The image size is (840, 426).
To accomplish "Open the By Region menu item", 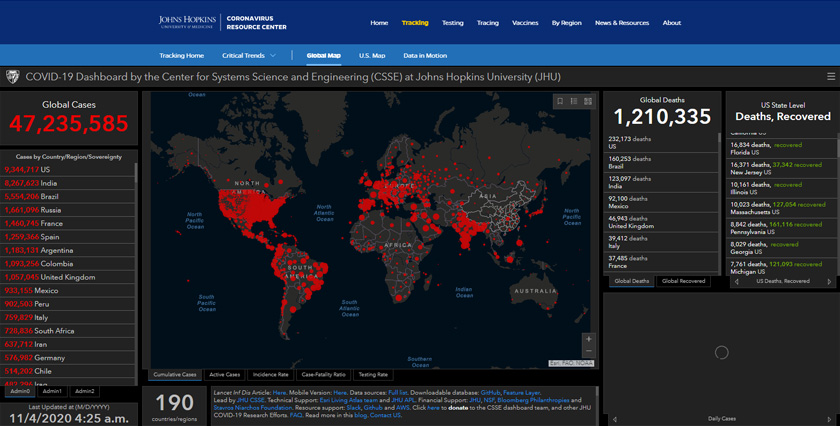I will click(x=567, y=22).
